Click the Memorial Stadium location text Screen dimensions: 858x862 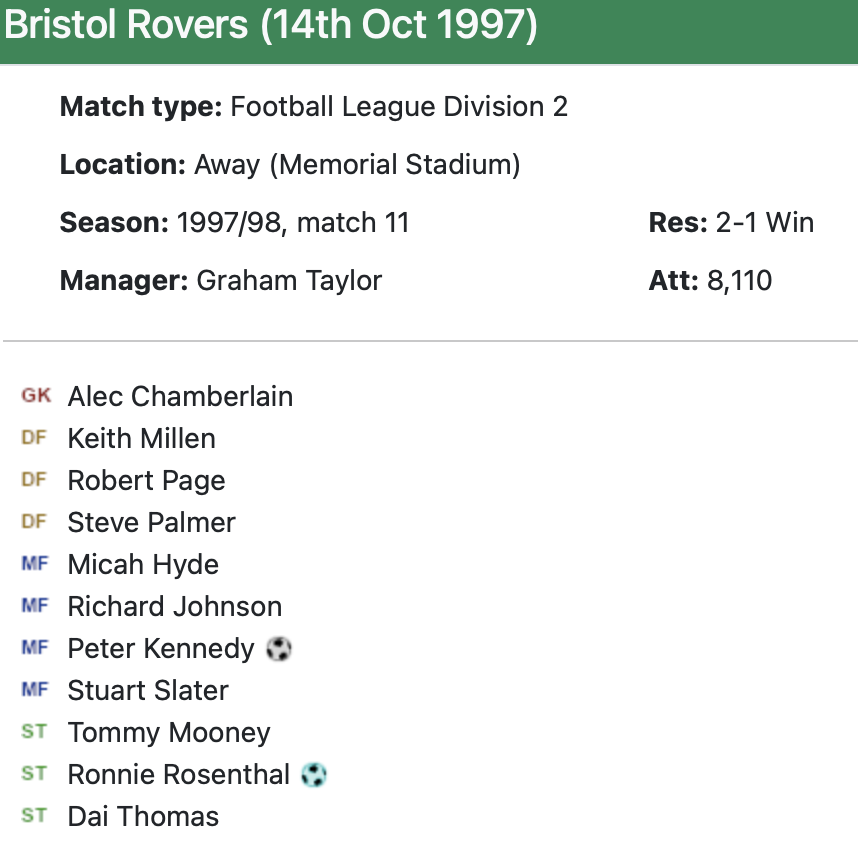point(400,164)
